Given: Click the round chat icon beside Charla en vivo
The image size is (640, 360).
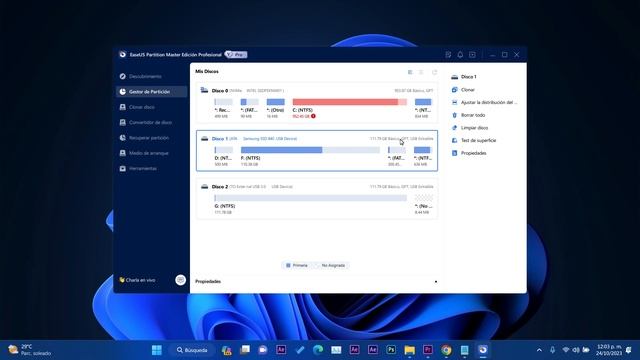Looking at the screenshot, I should click(x=180, y=280).
